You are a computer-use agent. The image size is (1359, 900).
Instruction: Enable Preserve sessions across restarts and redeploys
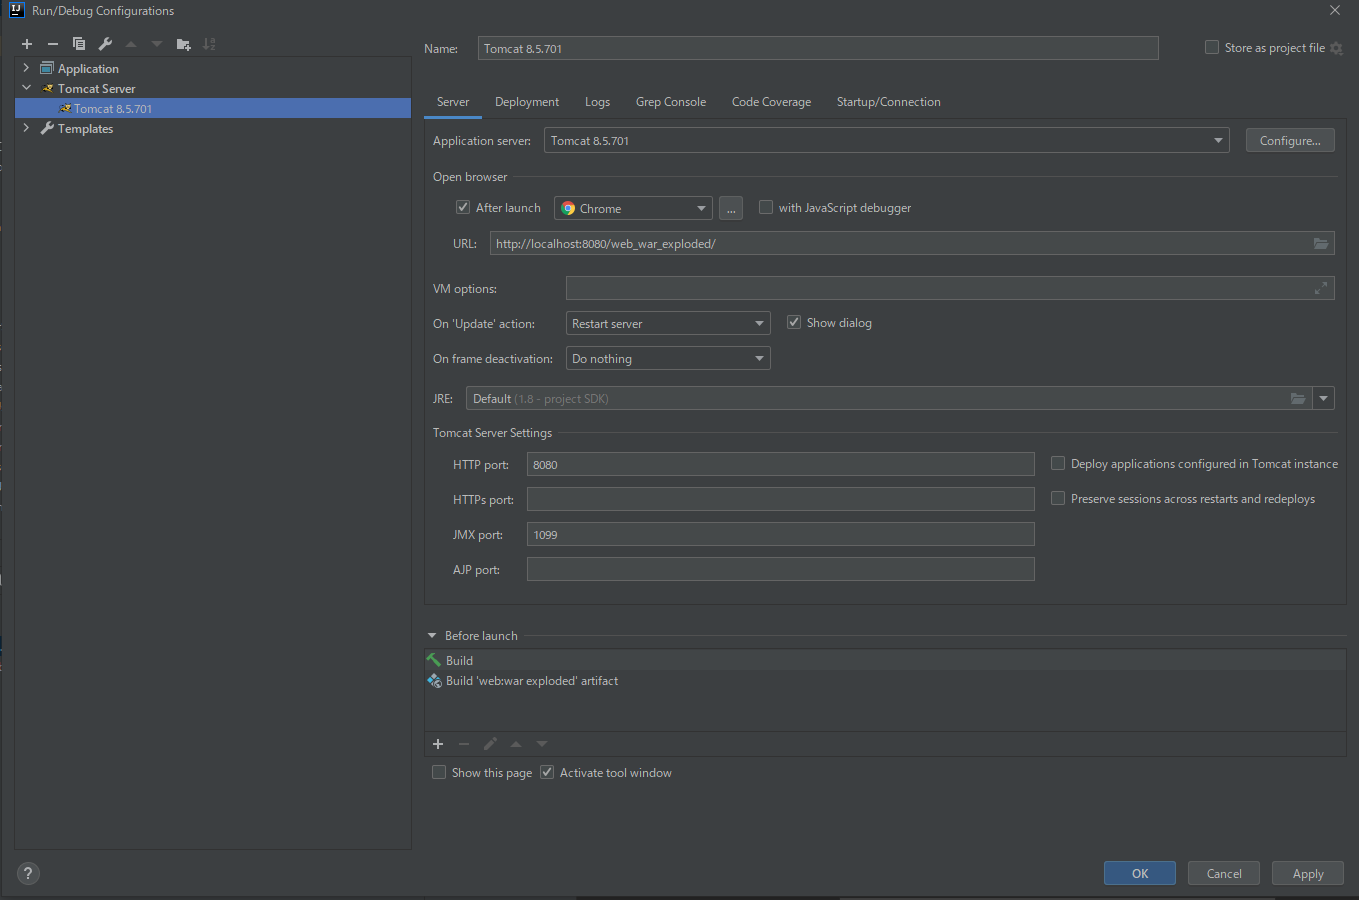[x=1058, y=498]
